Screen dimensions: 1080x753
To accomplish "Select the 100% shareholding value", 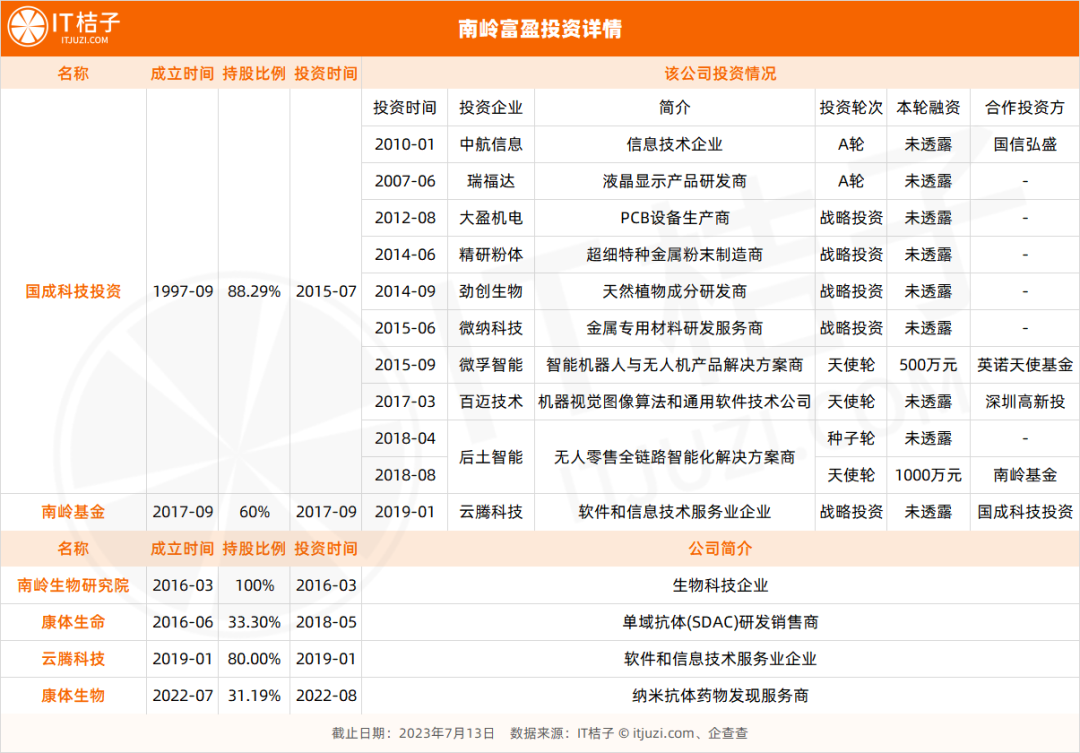I will [x=254, y=586].
